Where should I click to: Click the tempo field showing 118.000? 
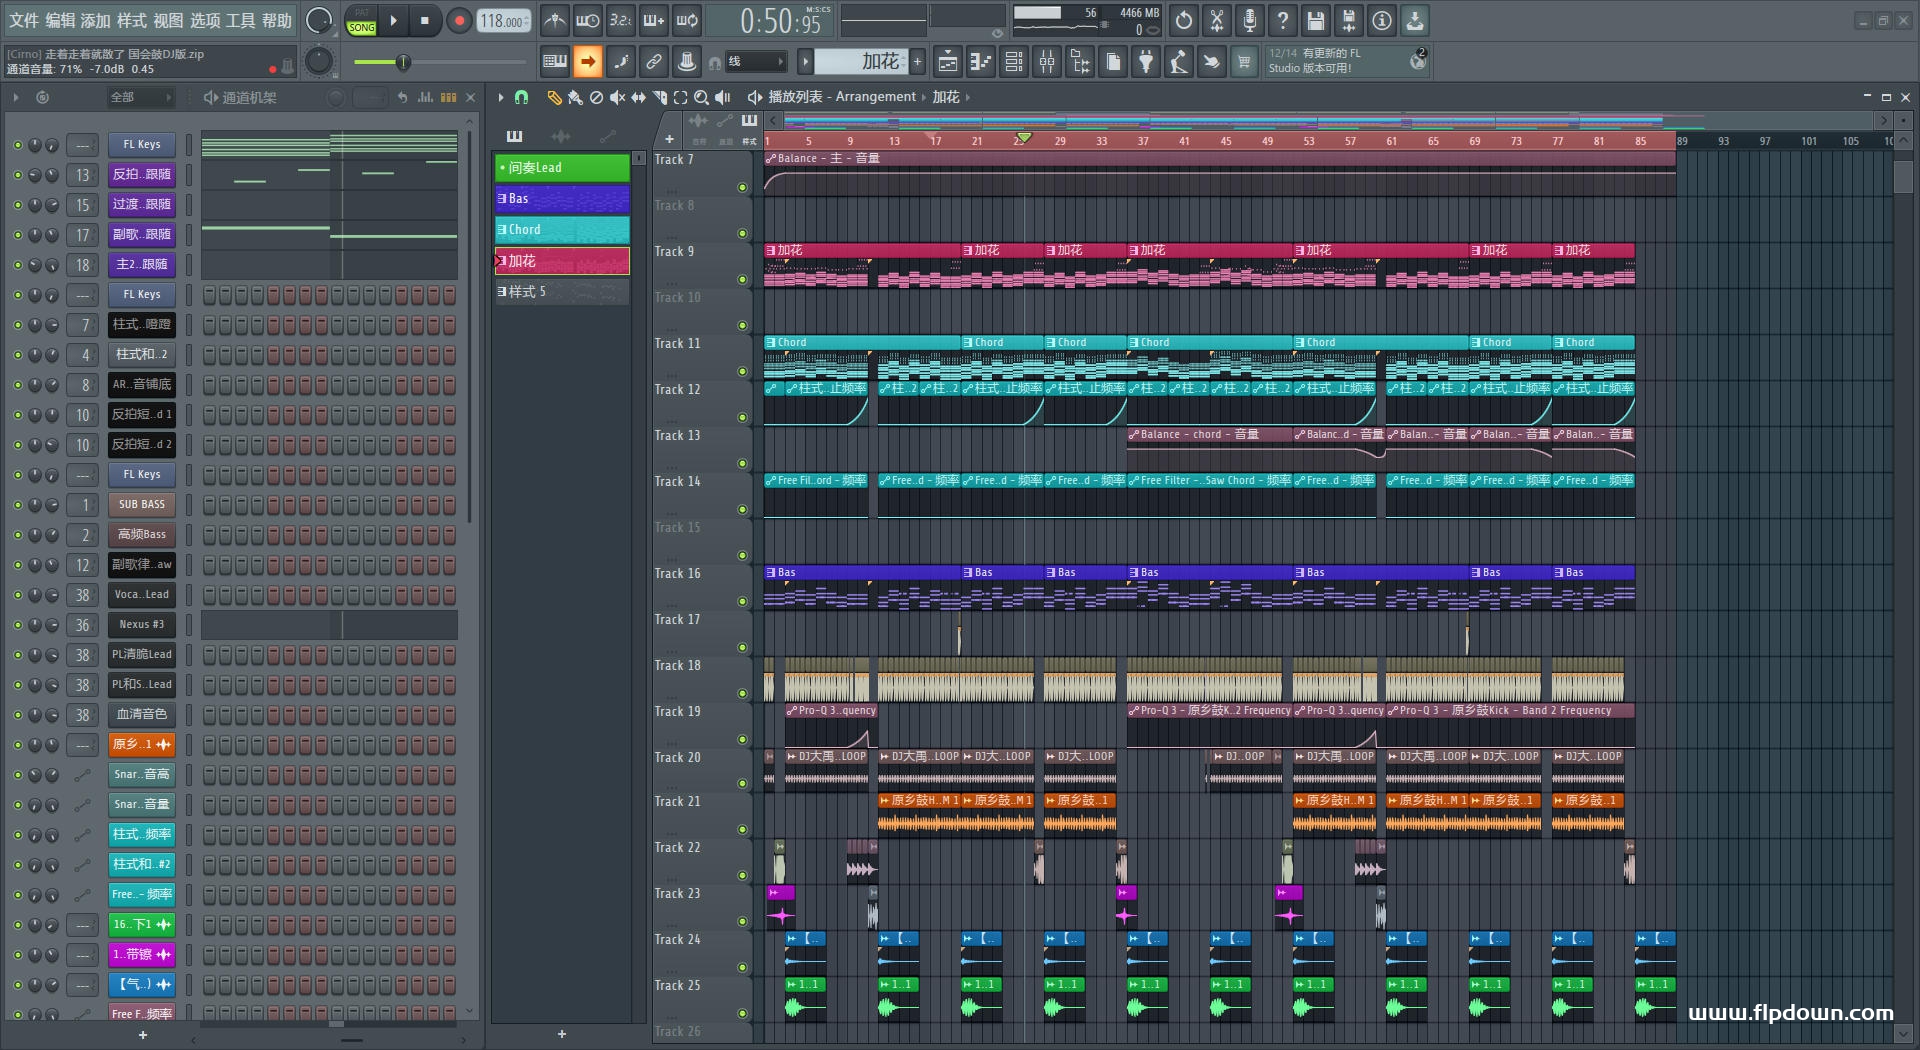503,21
